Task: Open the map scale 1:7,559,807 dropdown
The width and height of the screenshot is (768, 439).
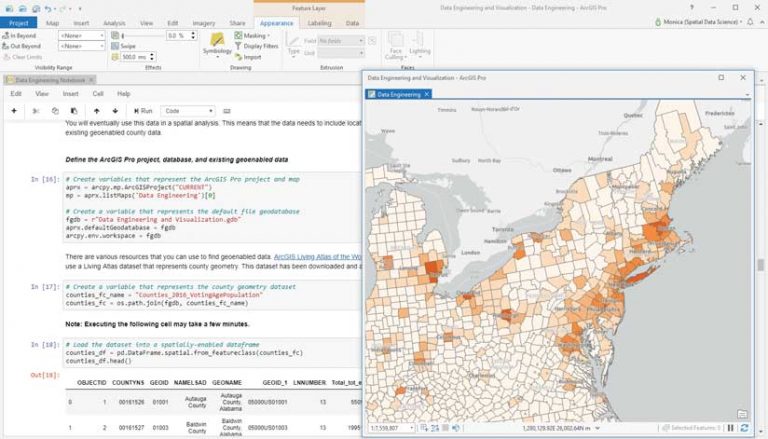Action: point(411,428)
